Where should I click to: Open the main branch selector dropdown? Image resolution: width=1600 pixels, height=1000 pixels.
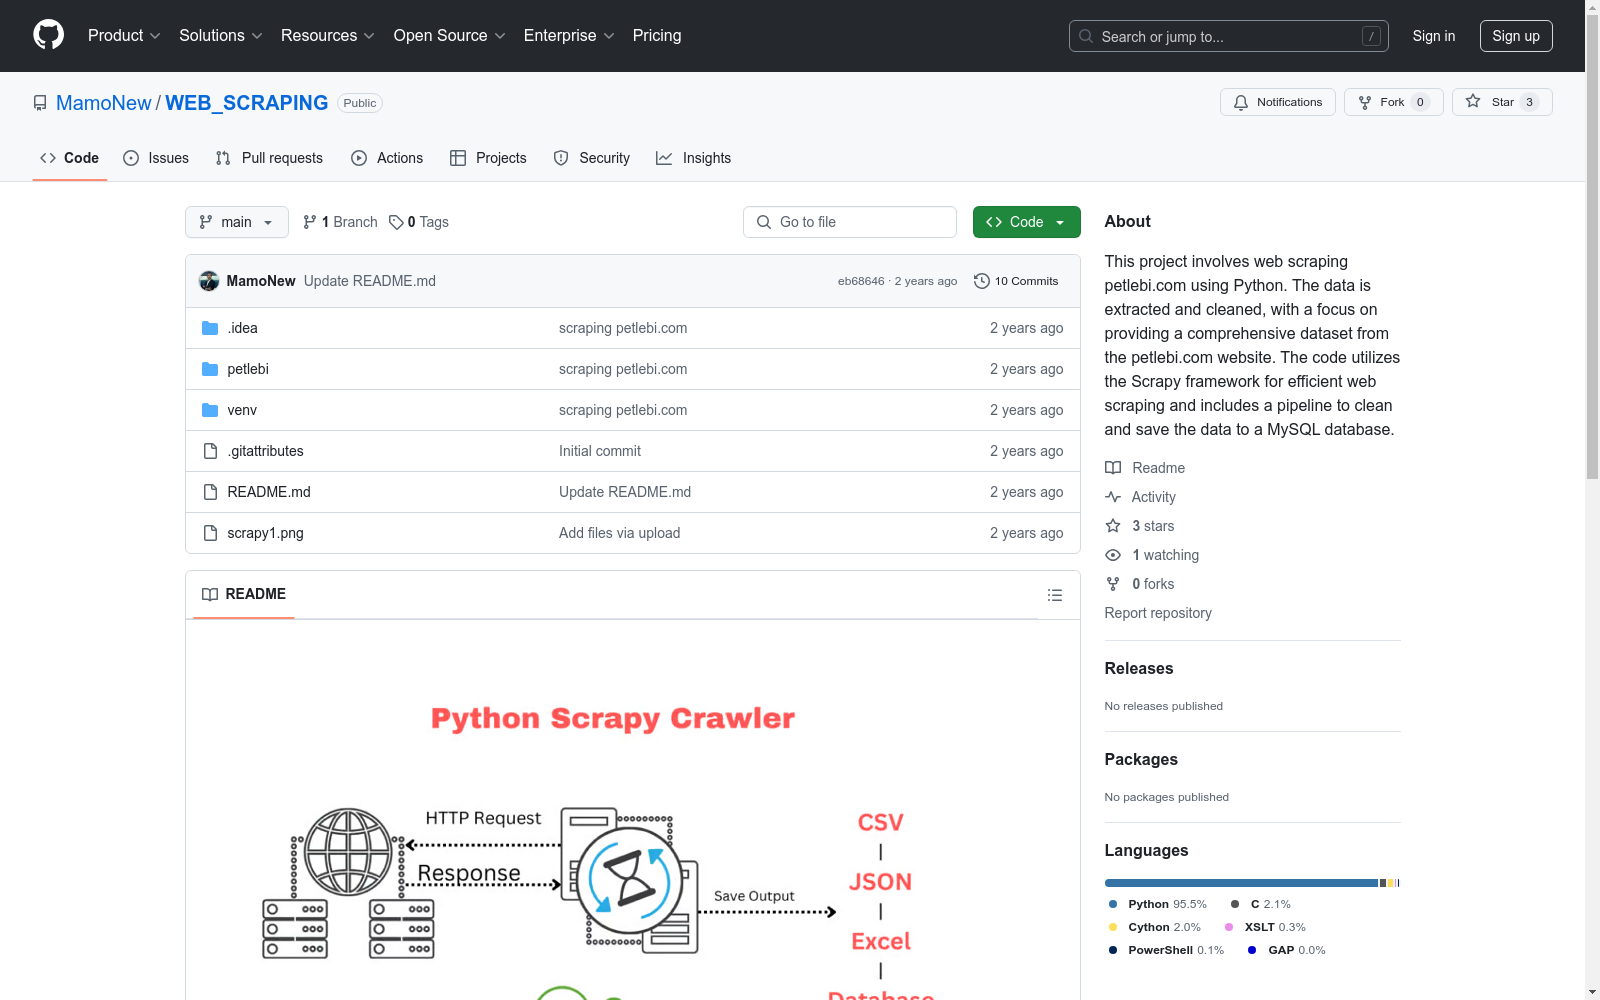(237, 222)
